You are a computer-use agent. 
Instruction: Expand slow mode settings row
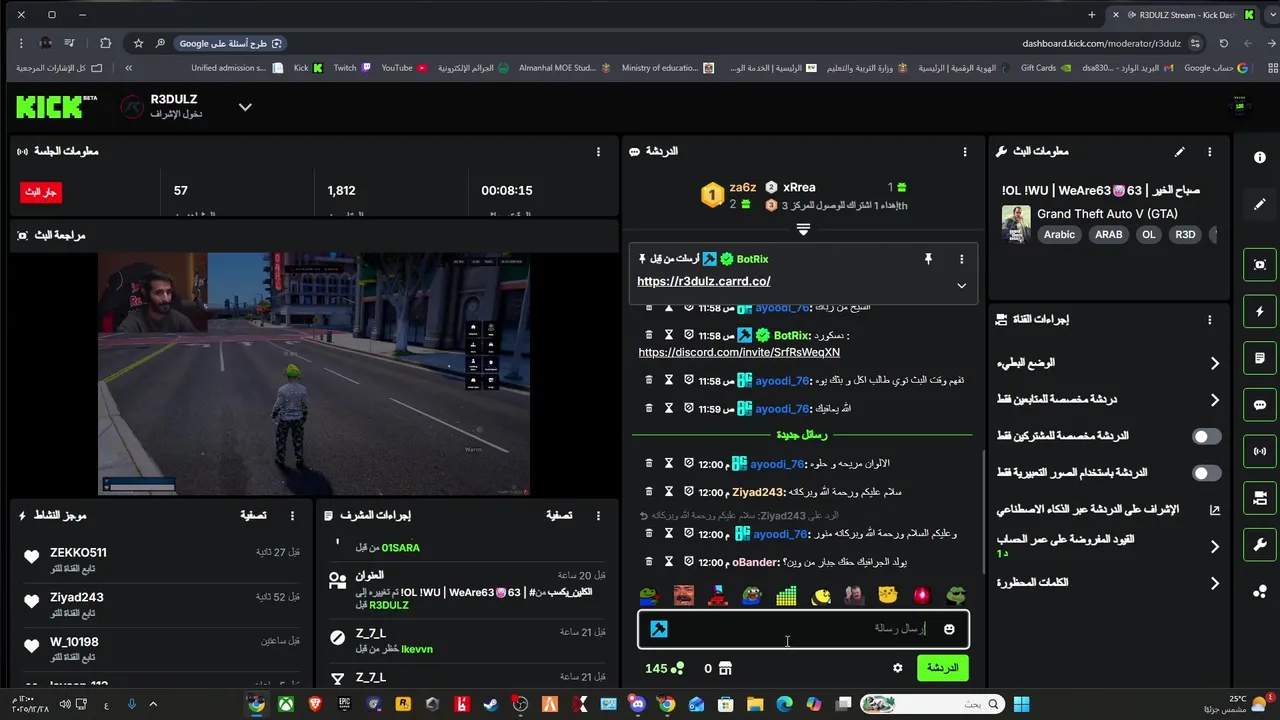click(x=1108, y=363)
